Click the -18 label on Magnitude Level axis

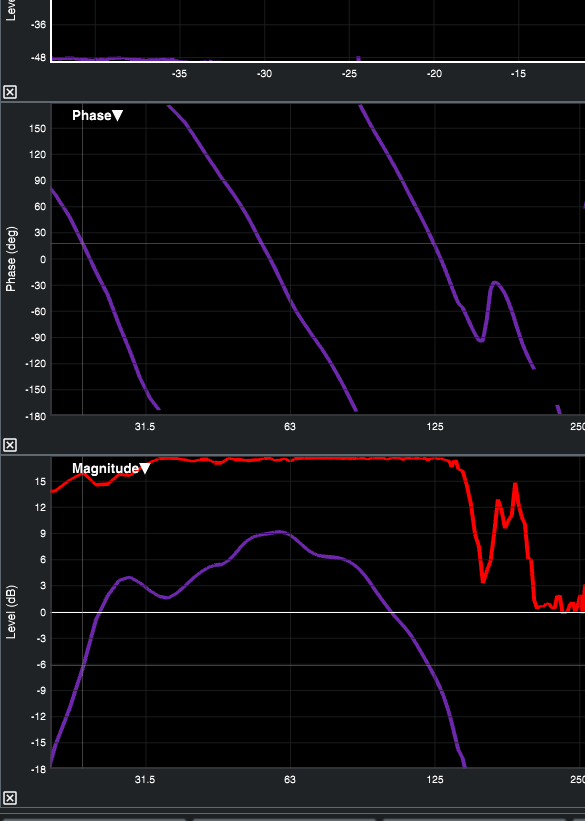click(x=38, y=770)
